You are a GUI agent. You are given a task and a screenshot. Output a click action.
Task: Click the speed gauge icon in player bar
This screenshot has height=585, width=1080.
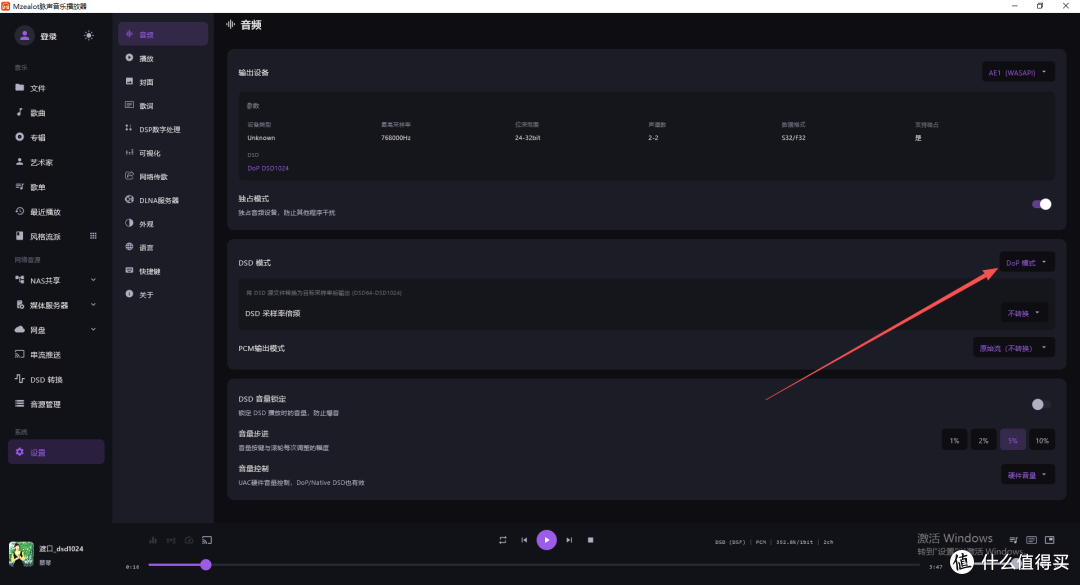[189, 540]
